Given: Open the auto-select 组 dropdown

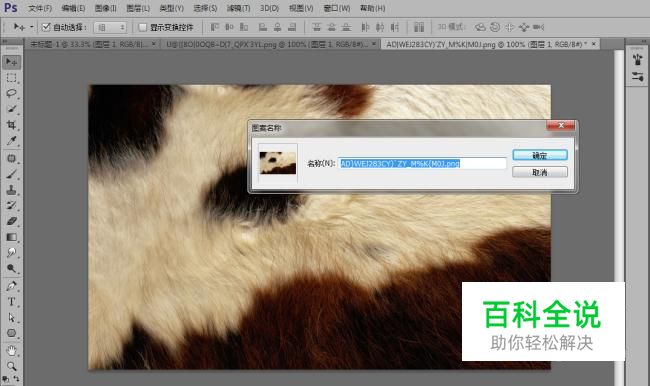Looking at the screenshot, I should coord(110,27).
